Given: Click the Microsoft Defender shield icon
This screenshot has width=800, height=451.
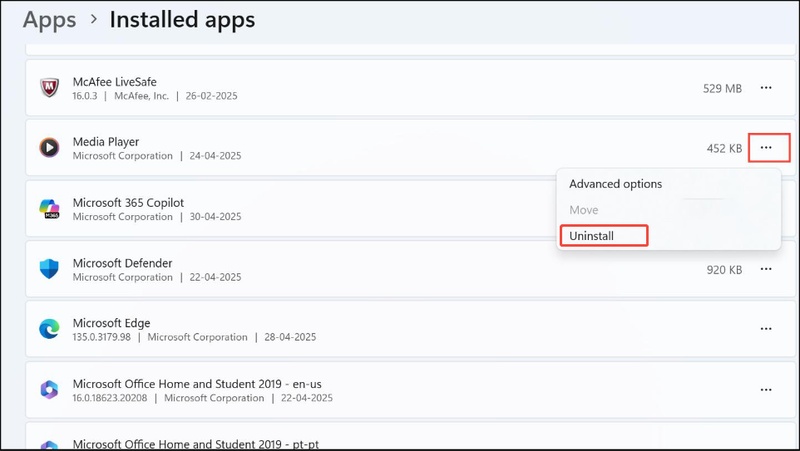Looking at the screenshot, I should coord(49,269).
